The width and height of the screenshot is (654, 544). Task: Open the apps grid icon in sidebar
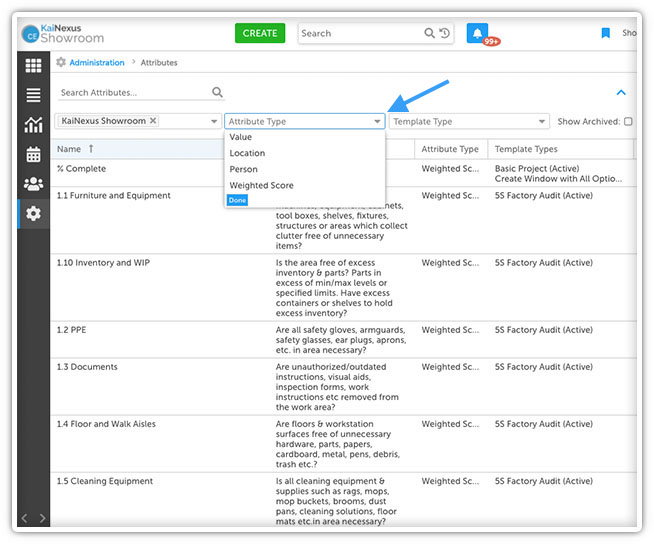point(33,66)
